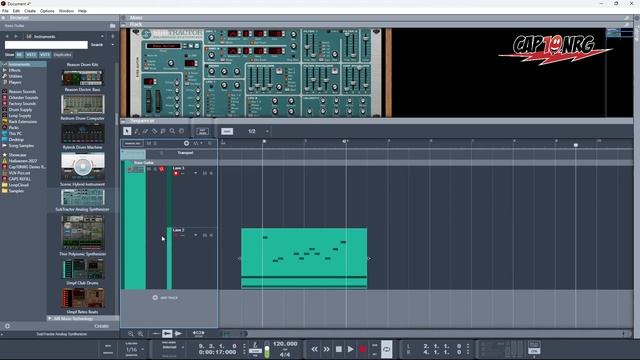This screenshot has height=360, width=640.
Task: Click the browser forward navigation arrow
Action: [16, 37]
